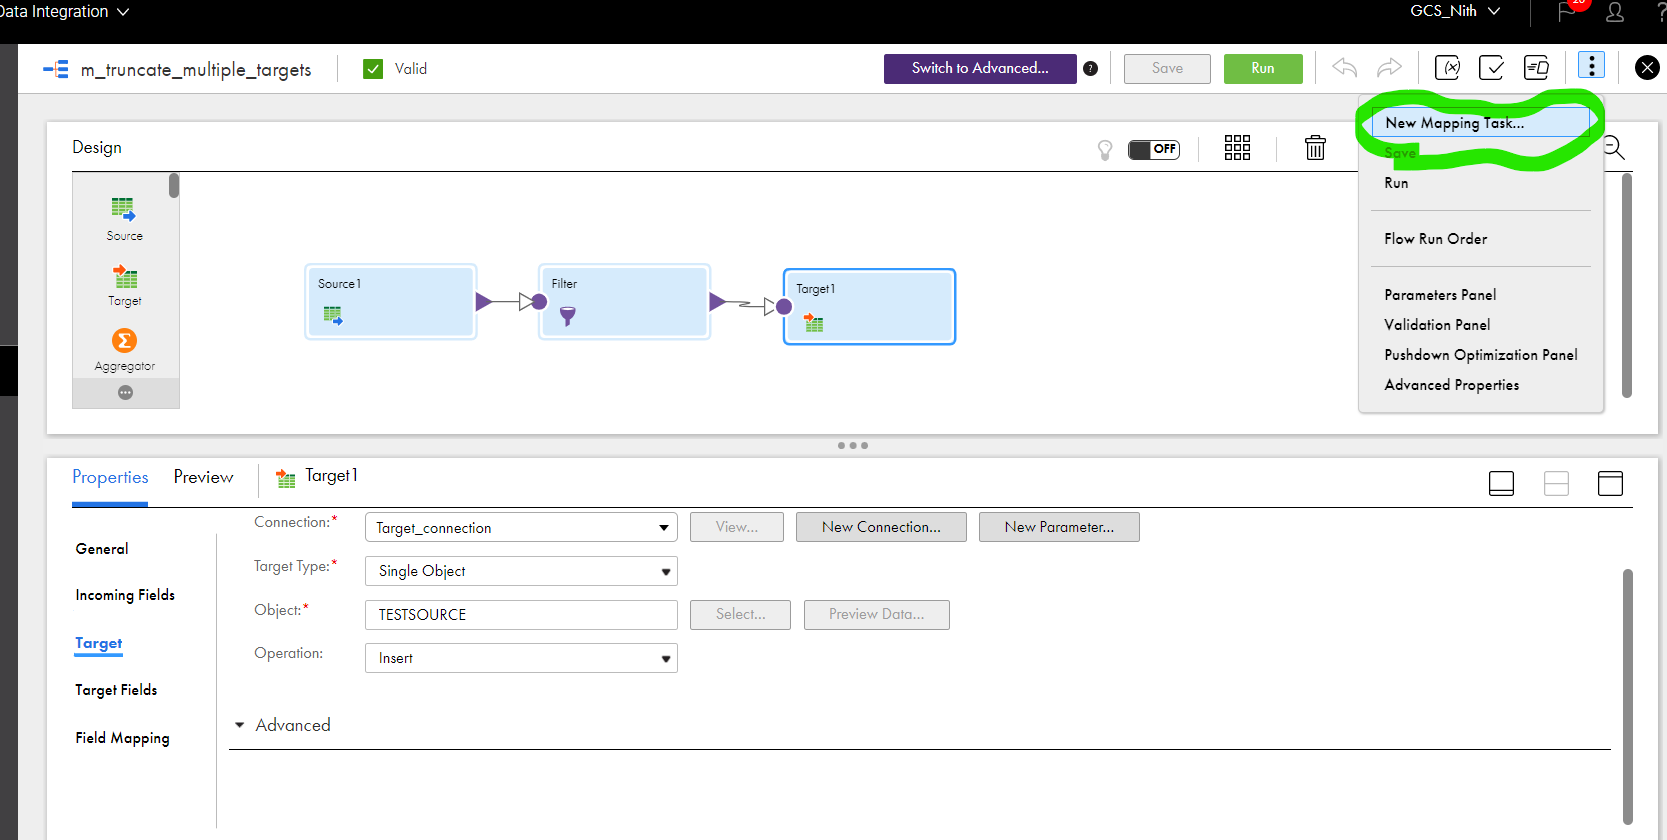Open Parameters Panel from menu
This screenshot has width=1667, height=840.
click(1440, 295)
